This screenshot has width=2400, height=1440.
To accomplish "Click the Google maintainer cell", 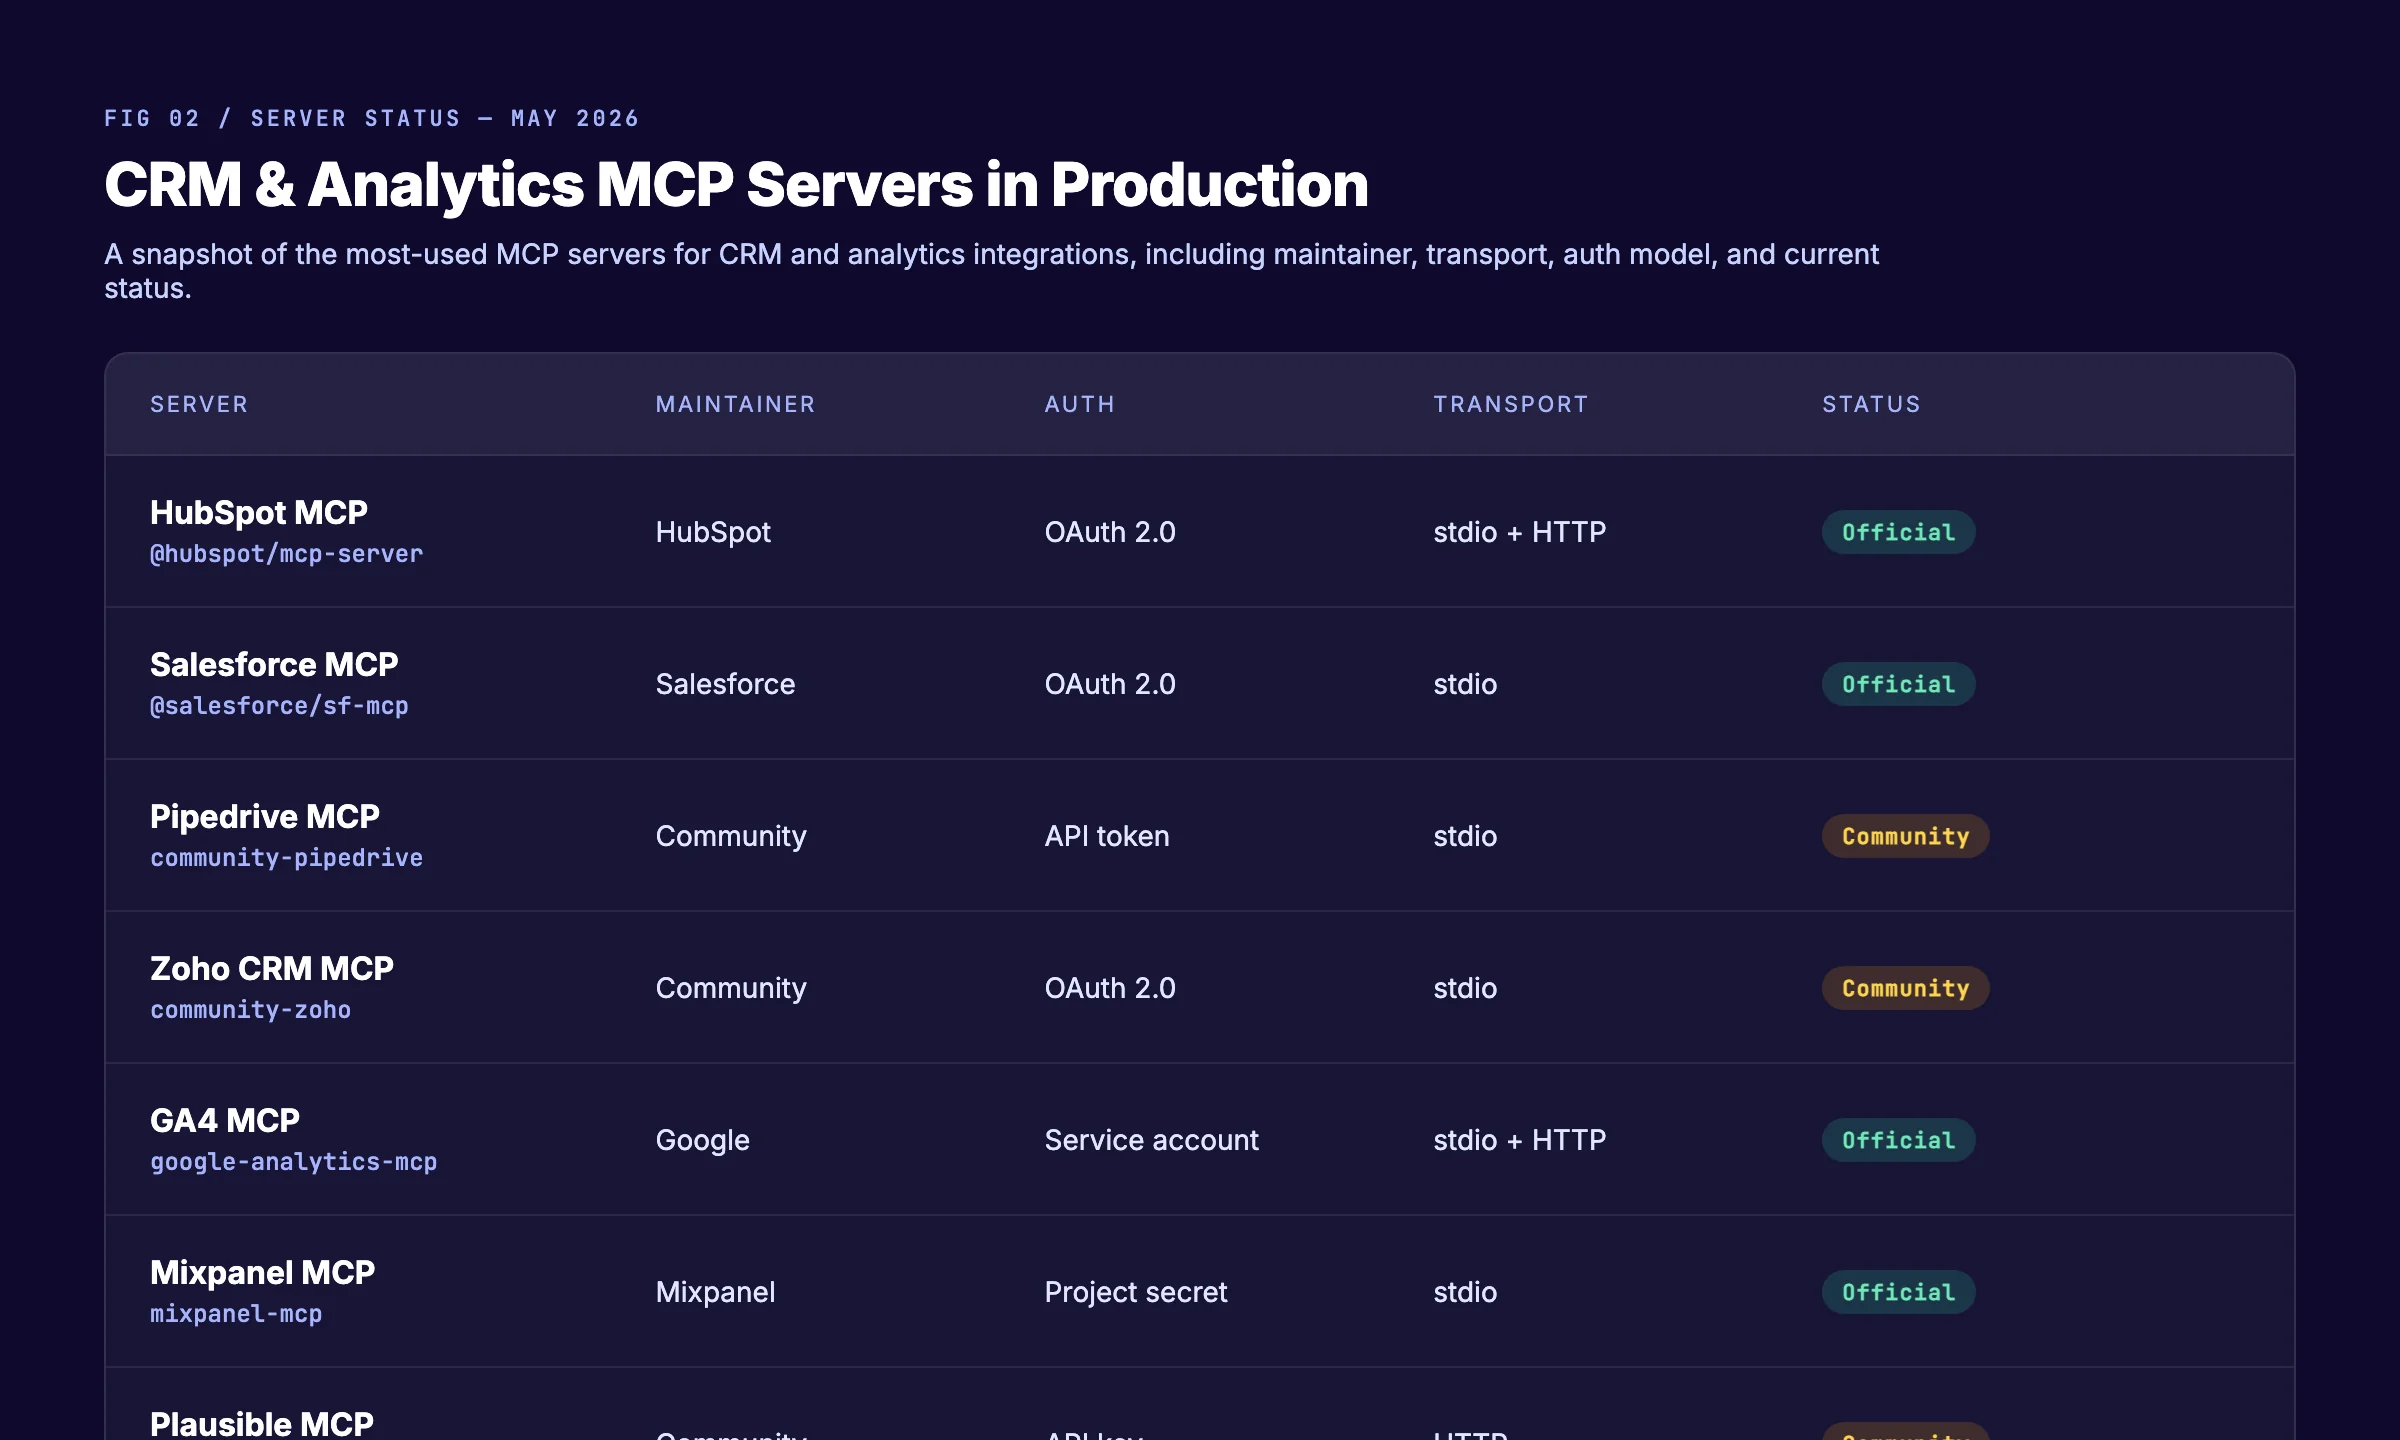I will point(702,1140).
